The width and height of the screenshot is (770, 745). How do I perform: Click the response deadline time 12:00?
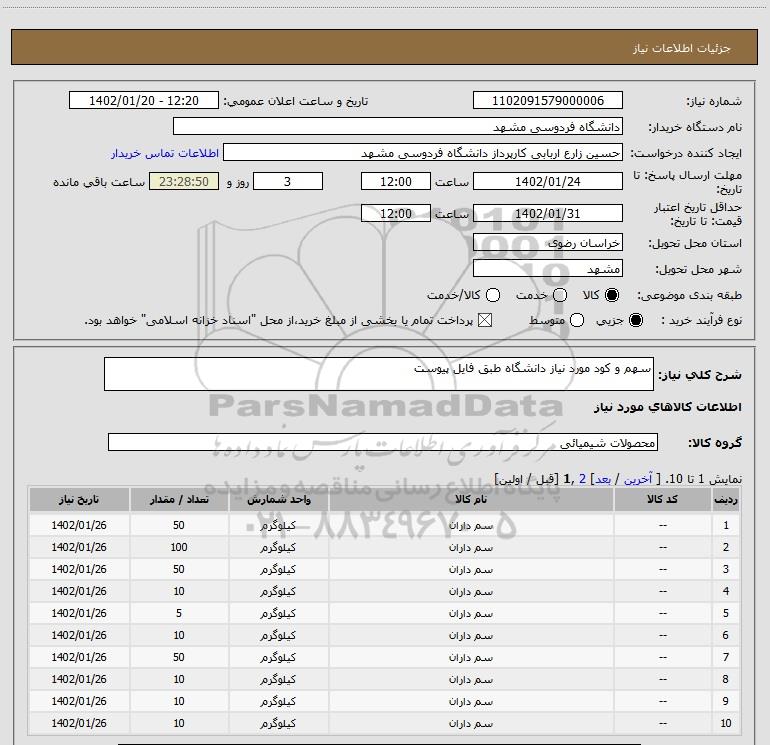click(396, 181)
